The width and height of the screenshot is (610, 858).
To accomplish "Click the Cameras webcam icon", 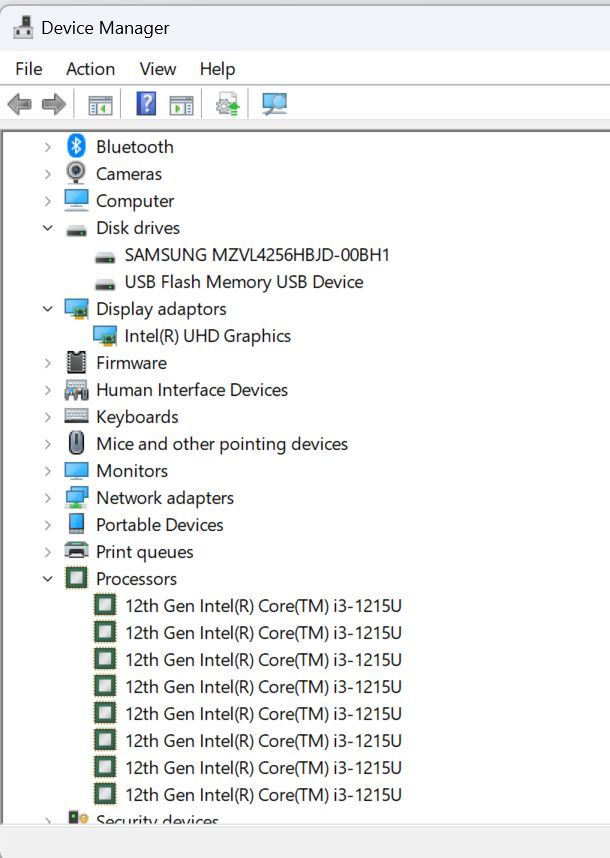I will pyautogui.click(x=77, y=173).
